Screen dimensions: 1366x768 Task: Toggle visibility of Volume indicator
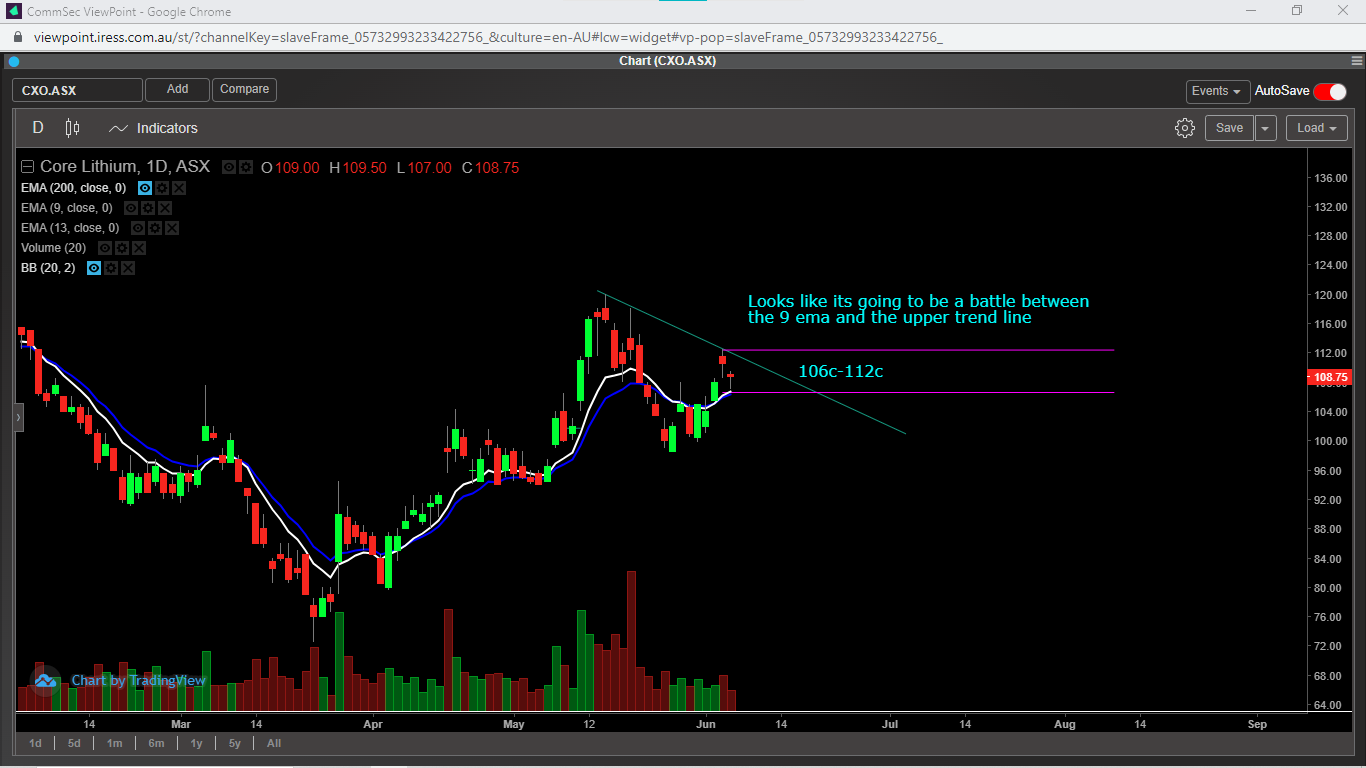[x=105, y=248]
